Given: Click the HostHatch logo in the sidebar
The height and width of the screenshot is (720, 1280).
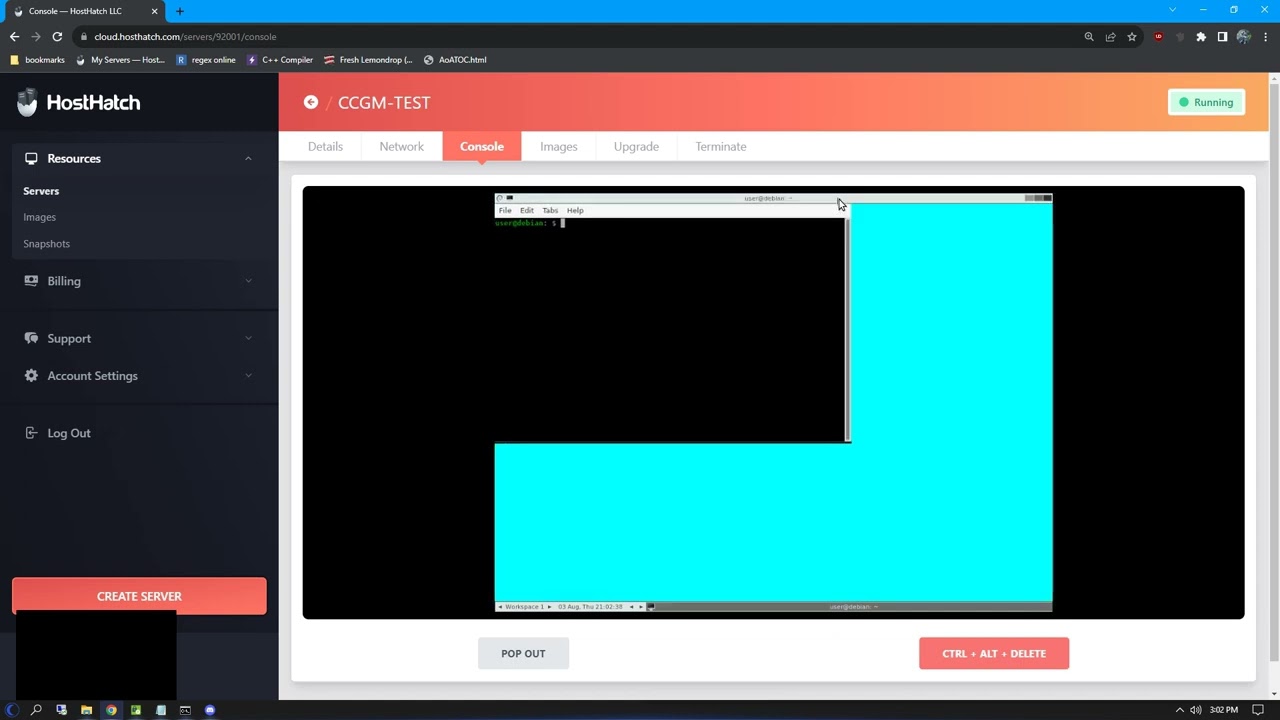Looking at the screenshot, I should pyautogui.click(x=79, y=102).
